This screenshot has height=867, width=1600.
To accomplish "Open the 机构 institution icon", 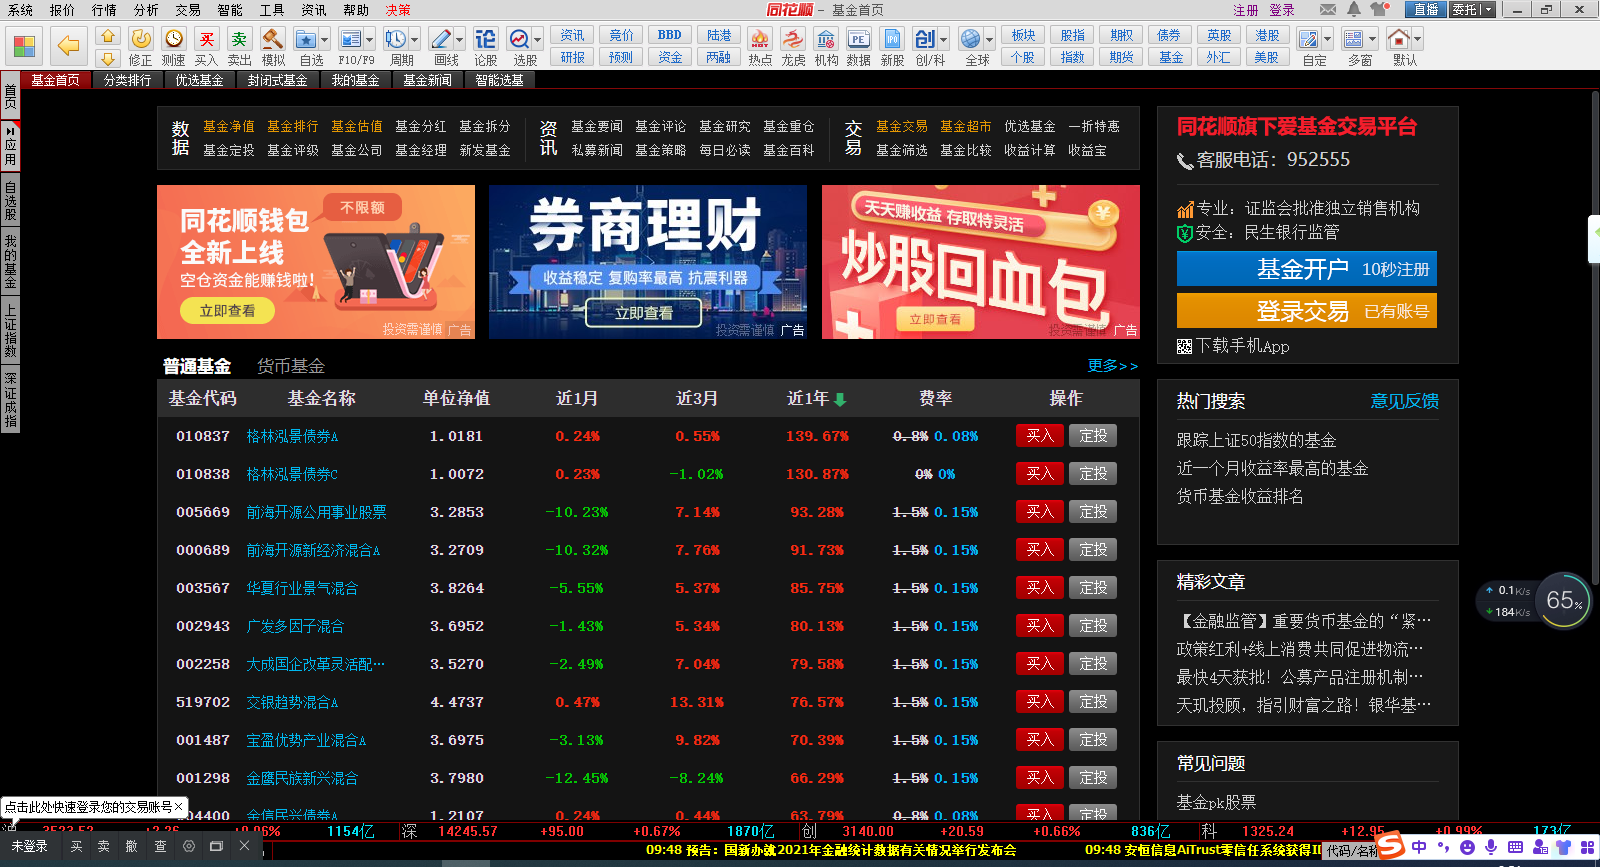I will (826, 39).
